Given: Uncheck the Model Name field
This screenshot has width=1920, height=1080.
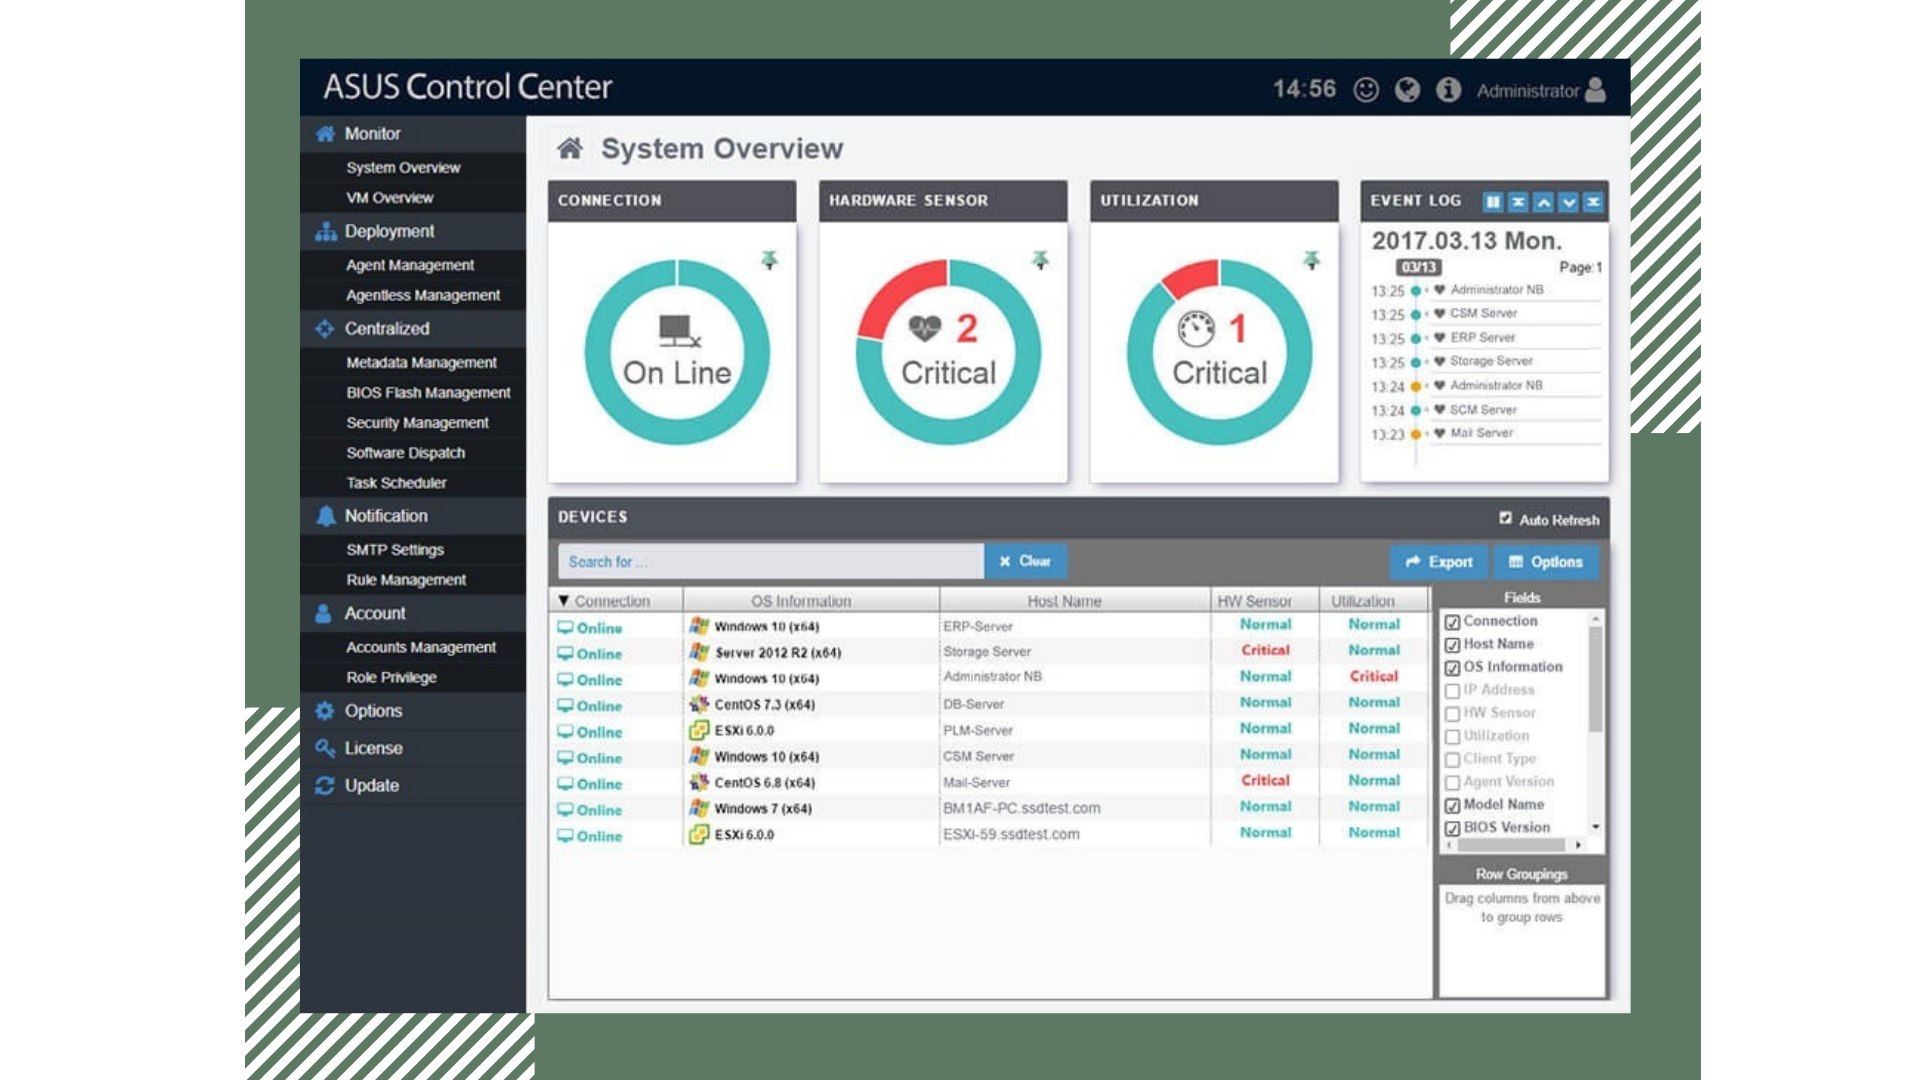Looking at the screenshot, I should (x=1452, y=805).
